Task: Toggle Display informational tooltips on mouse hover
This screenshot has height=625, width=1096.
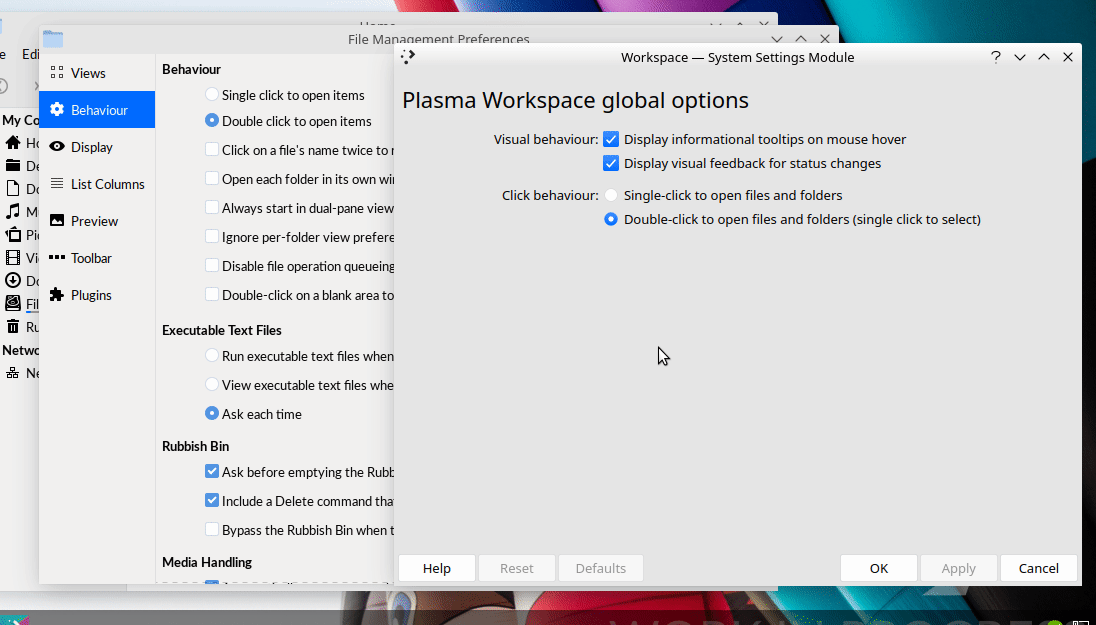Action: pos(756,139)
